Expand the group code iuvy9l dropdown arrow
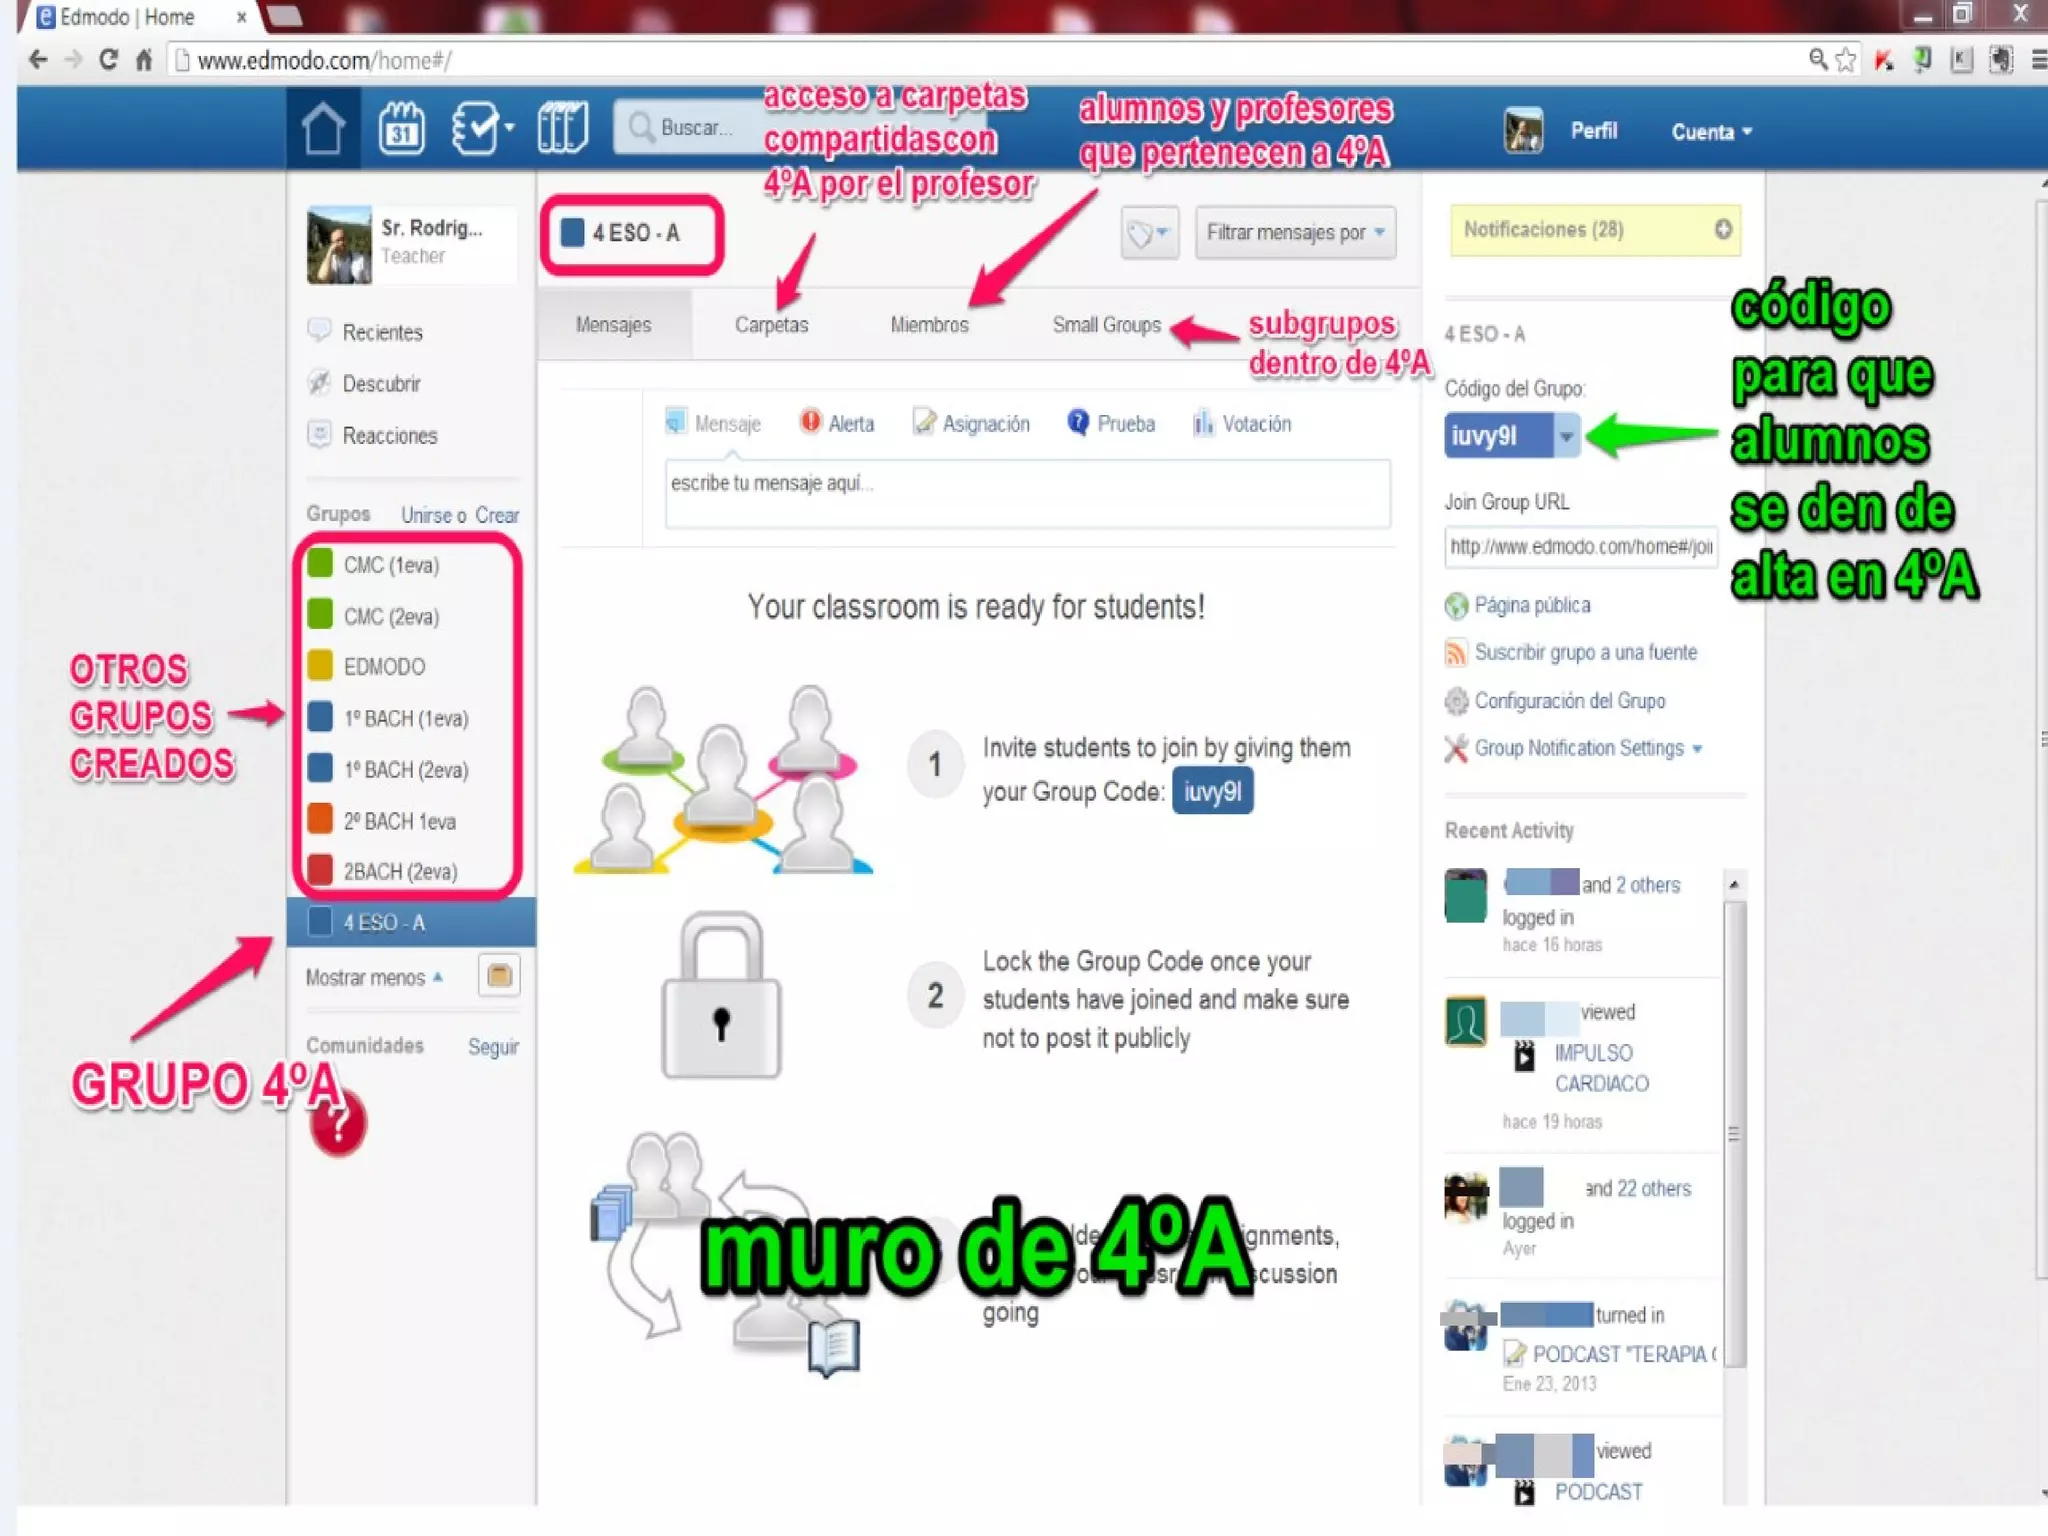Viewport: 2048px width, 1536px height. pos(1566,436)
